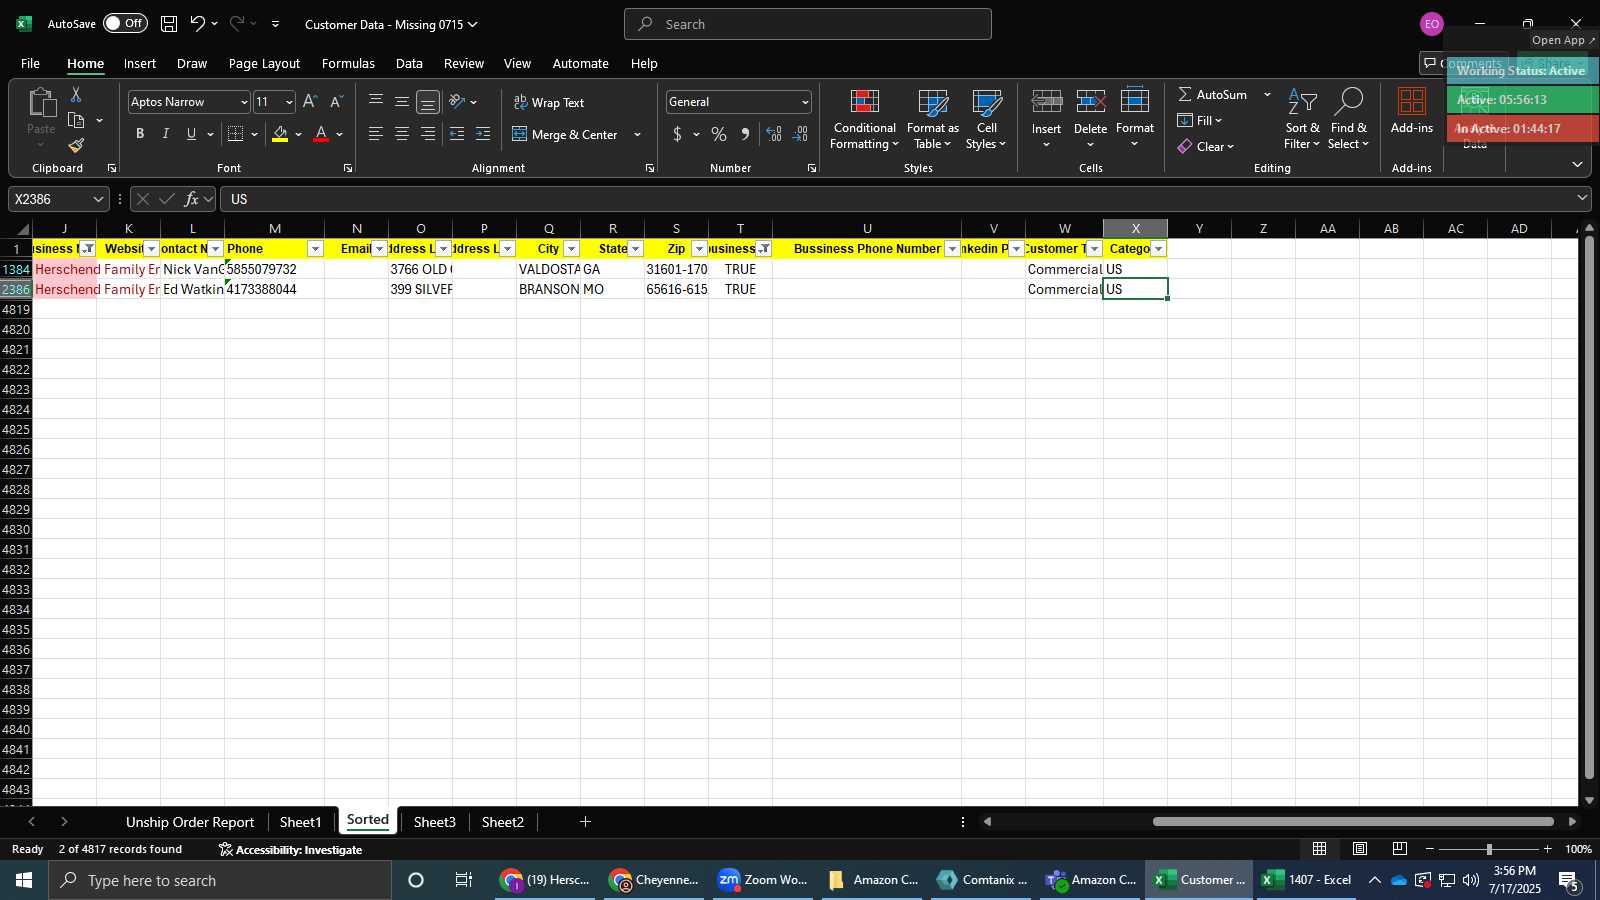The image size is (1600, 900).
Task: Click the Borders icon
Action: (x=236, y=134)
